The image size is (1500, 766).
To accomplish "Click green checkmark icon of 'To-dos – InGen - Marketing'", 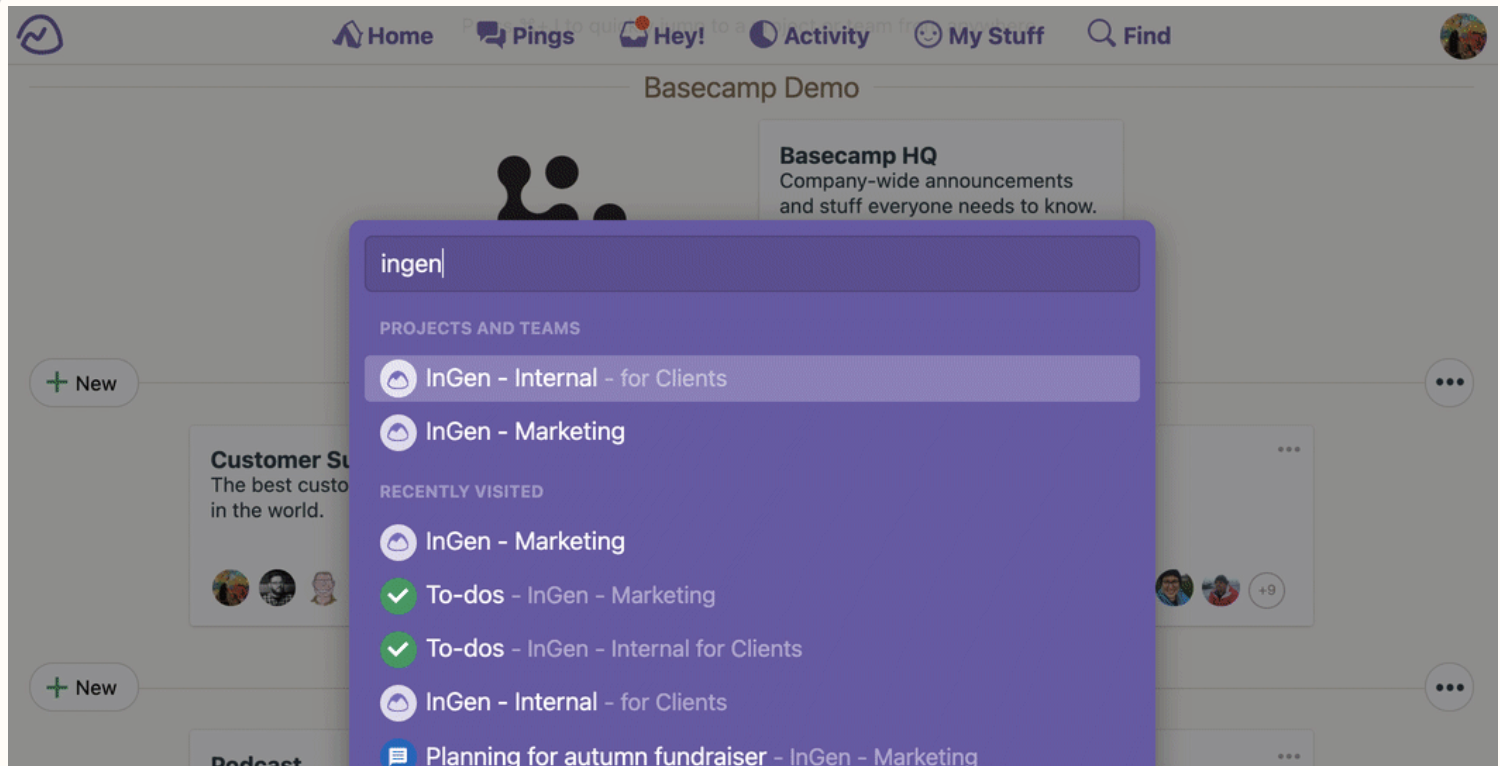I will [x=398, y=596].
